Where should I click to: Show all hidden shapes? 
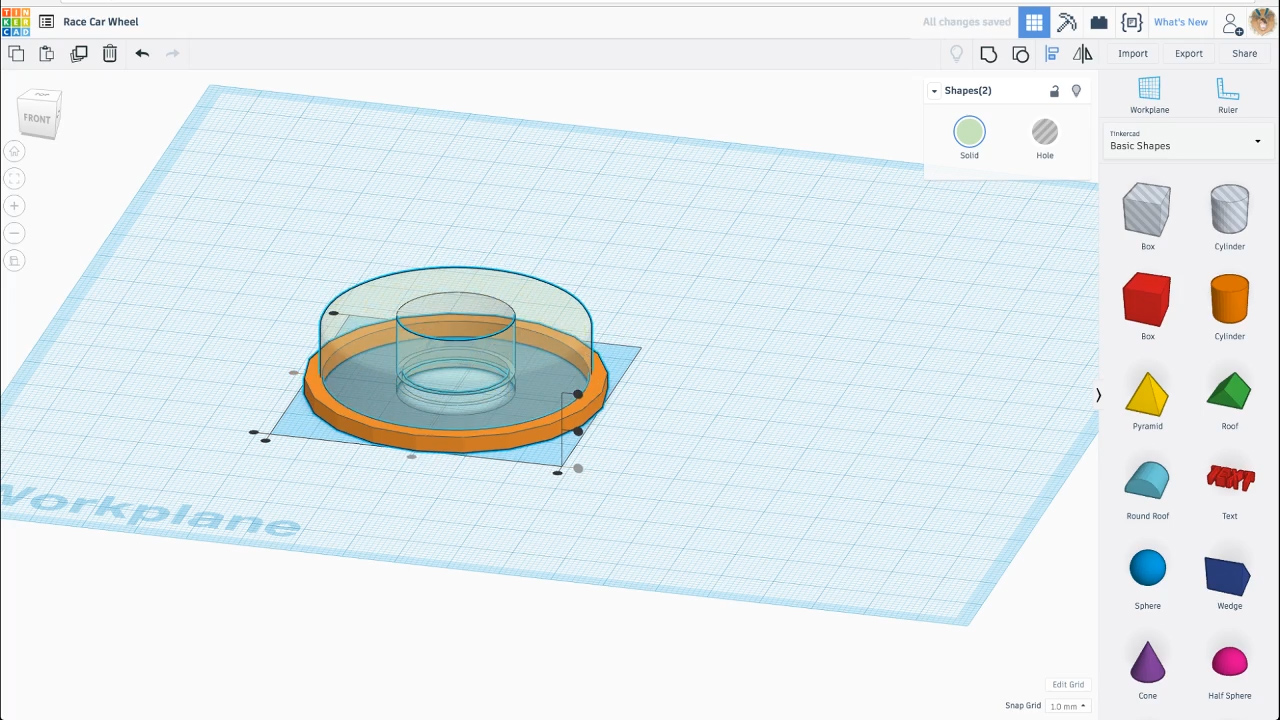click(x=957, y=54)
